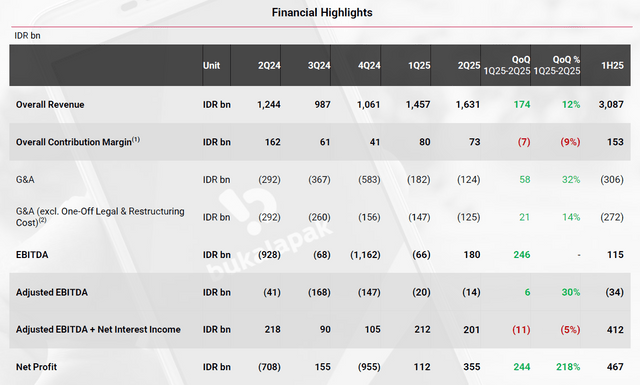Click the Net Profit row label

(x=36, y=367)
